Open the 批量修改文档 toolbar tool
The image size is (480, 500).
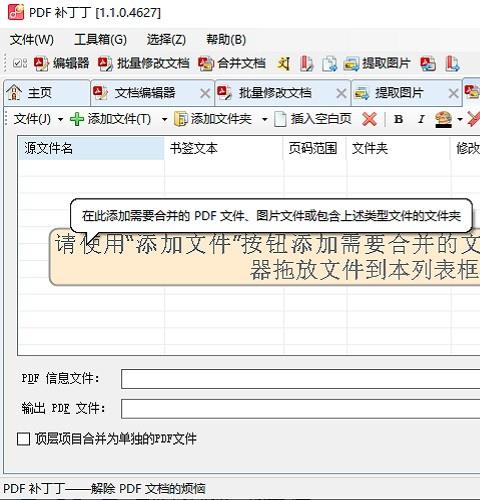click(144, 63)
